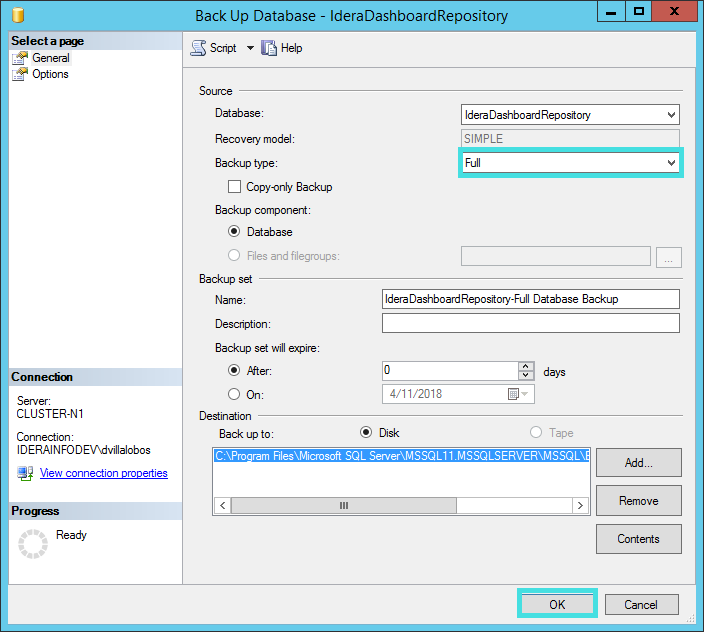Select the After expiration radio button

pos(234,370)
